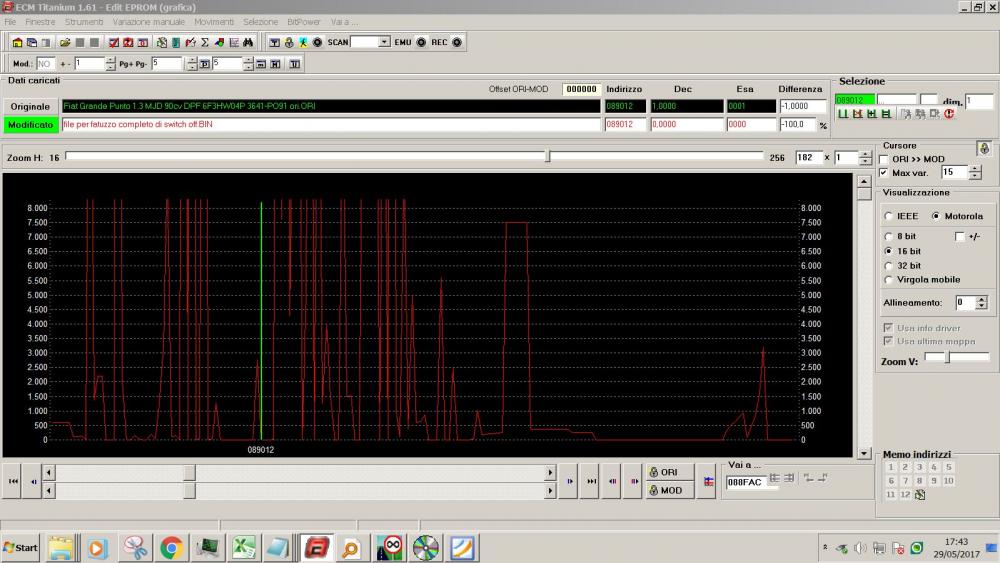Select the 32 bit radio button
This screenshot has height=563, width=1000.
888,265
